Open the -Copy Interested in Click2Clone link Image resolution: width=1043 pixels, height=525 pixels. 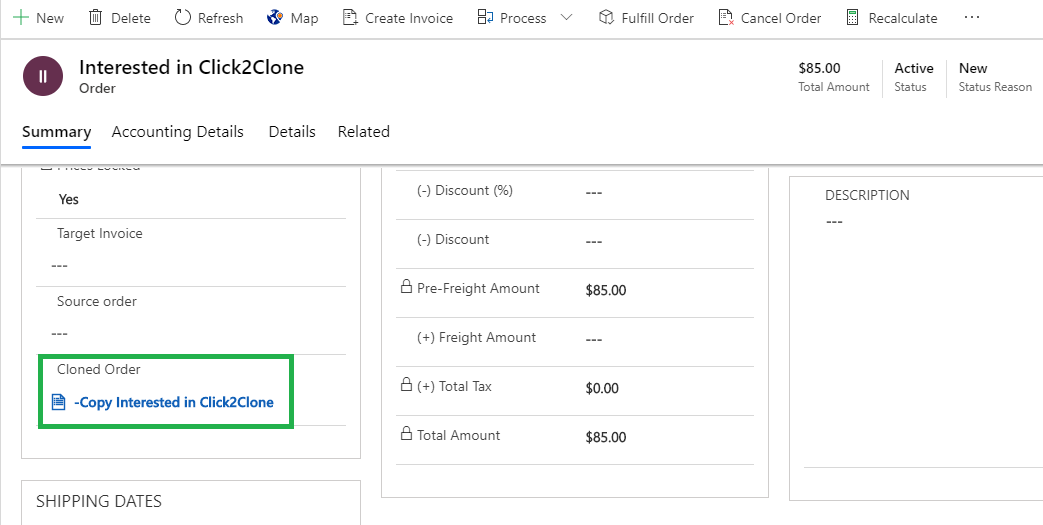[174, 402]
